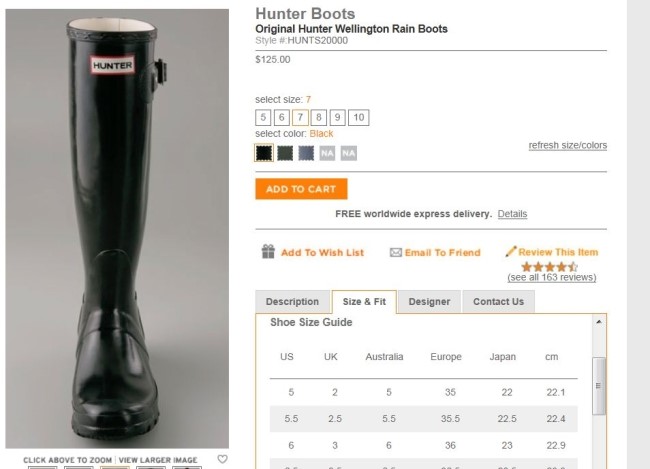Viewport: 650px width, 469px height.
Task: Open see all 163 reviews link
Action: click(x=552, y=277)
